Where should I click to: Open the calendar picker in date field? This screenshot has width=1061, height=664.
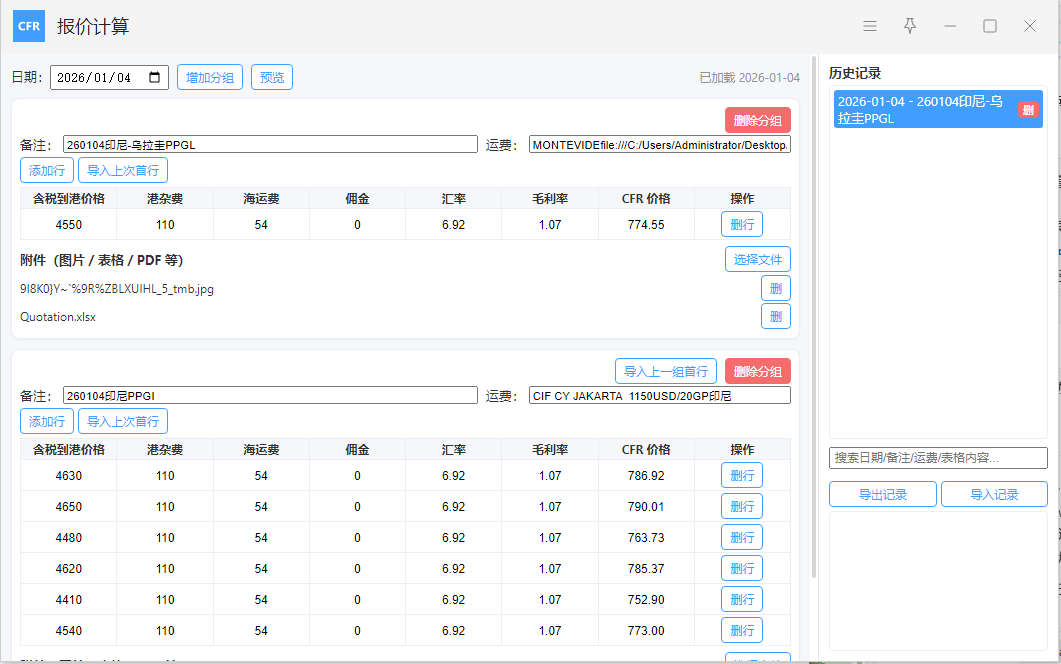(x=156, y=77)
